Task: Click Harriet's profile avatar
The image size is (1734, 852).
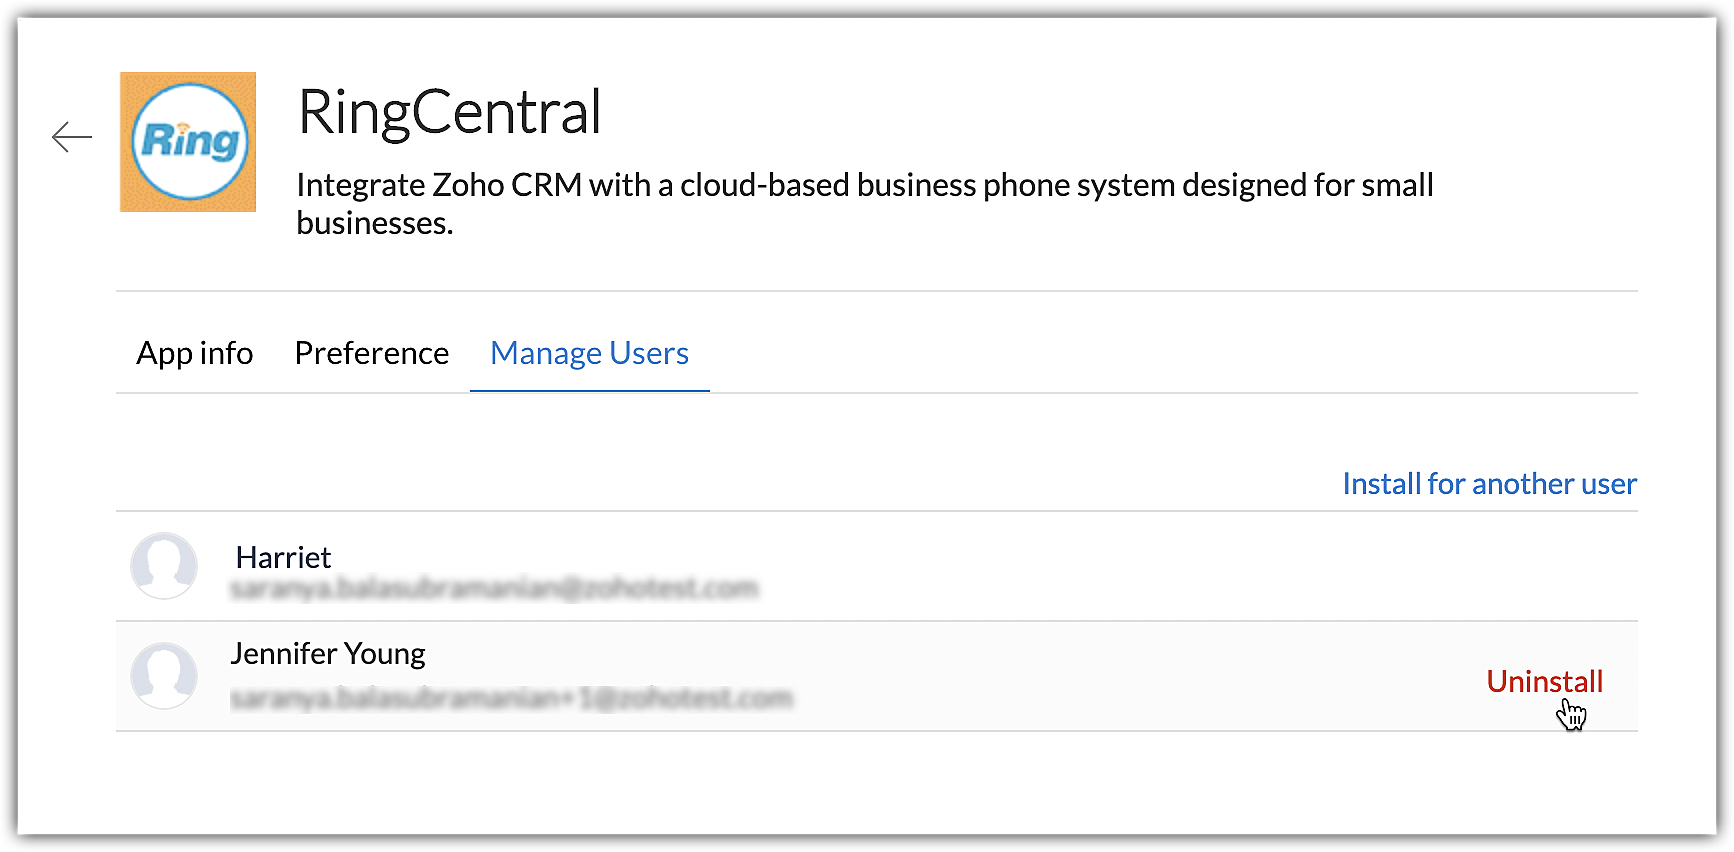Action: coord(164,566)
